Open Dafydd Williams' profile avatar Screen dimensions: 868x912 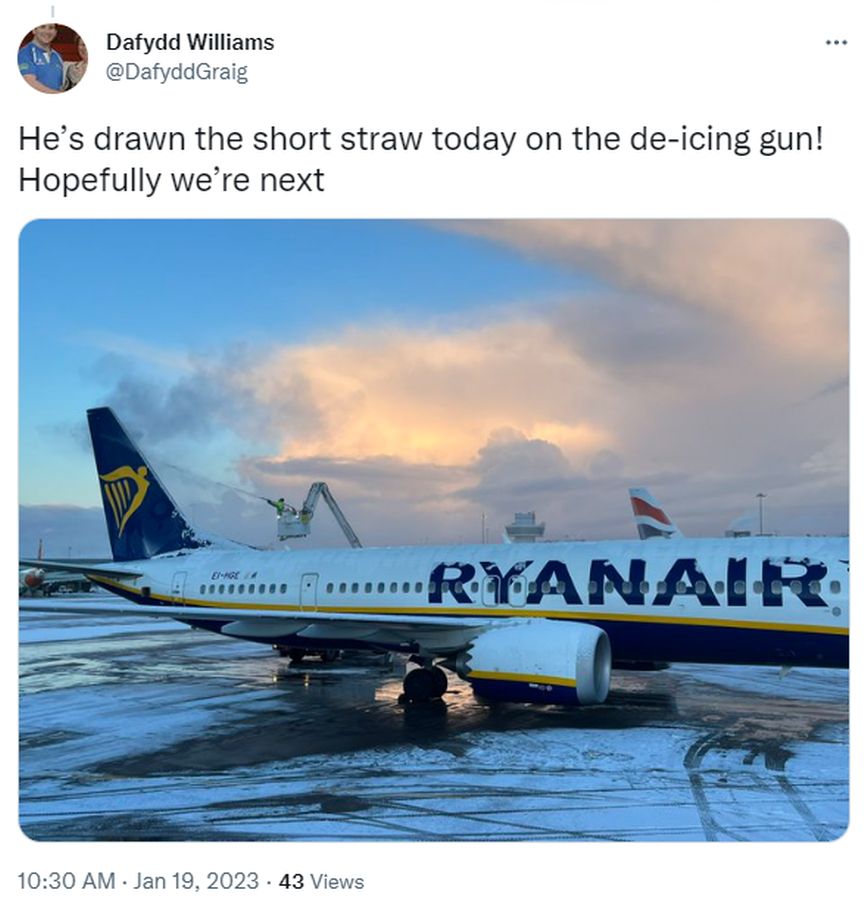pyautogui.click(x=52, y=58)
